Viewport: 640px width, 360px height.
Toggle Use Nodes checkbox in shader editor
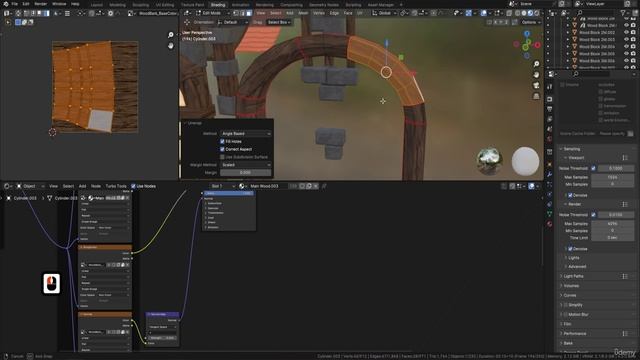pos(133,186)
